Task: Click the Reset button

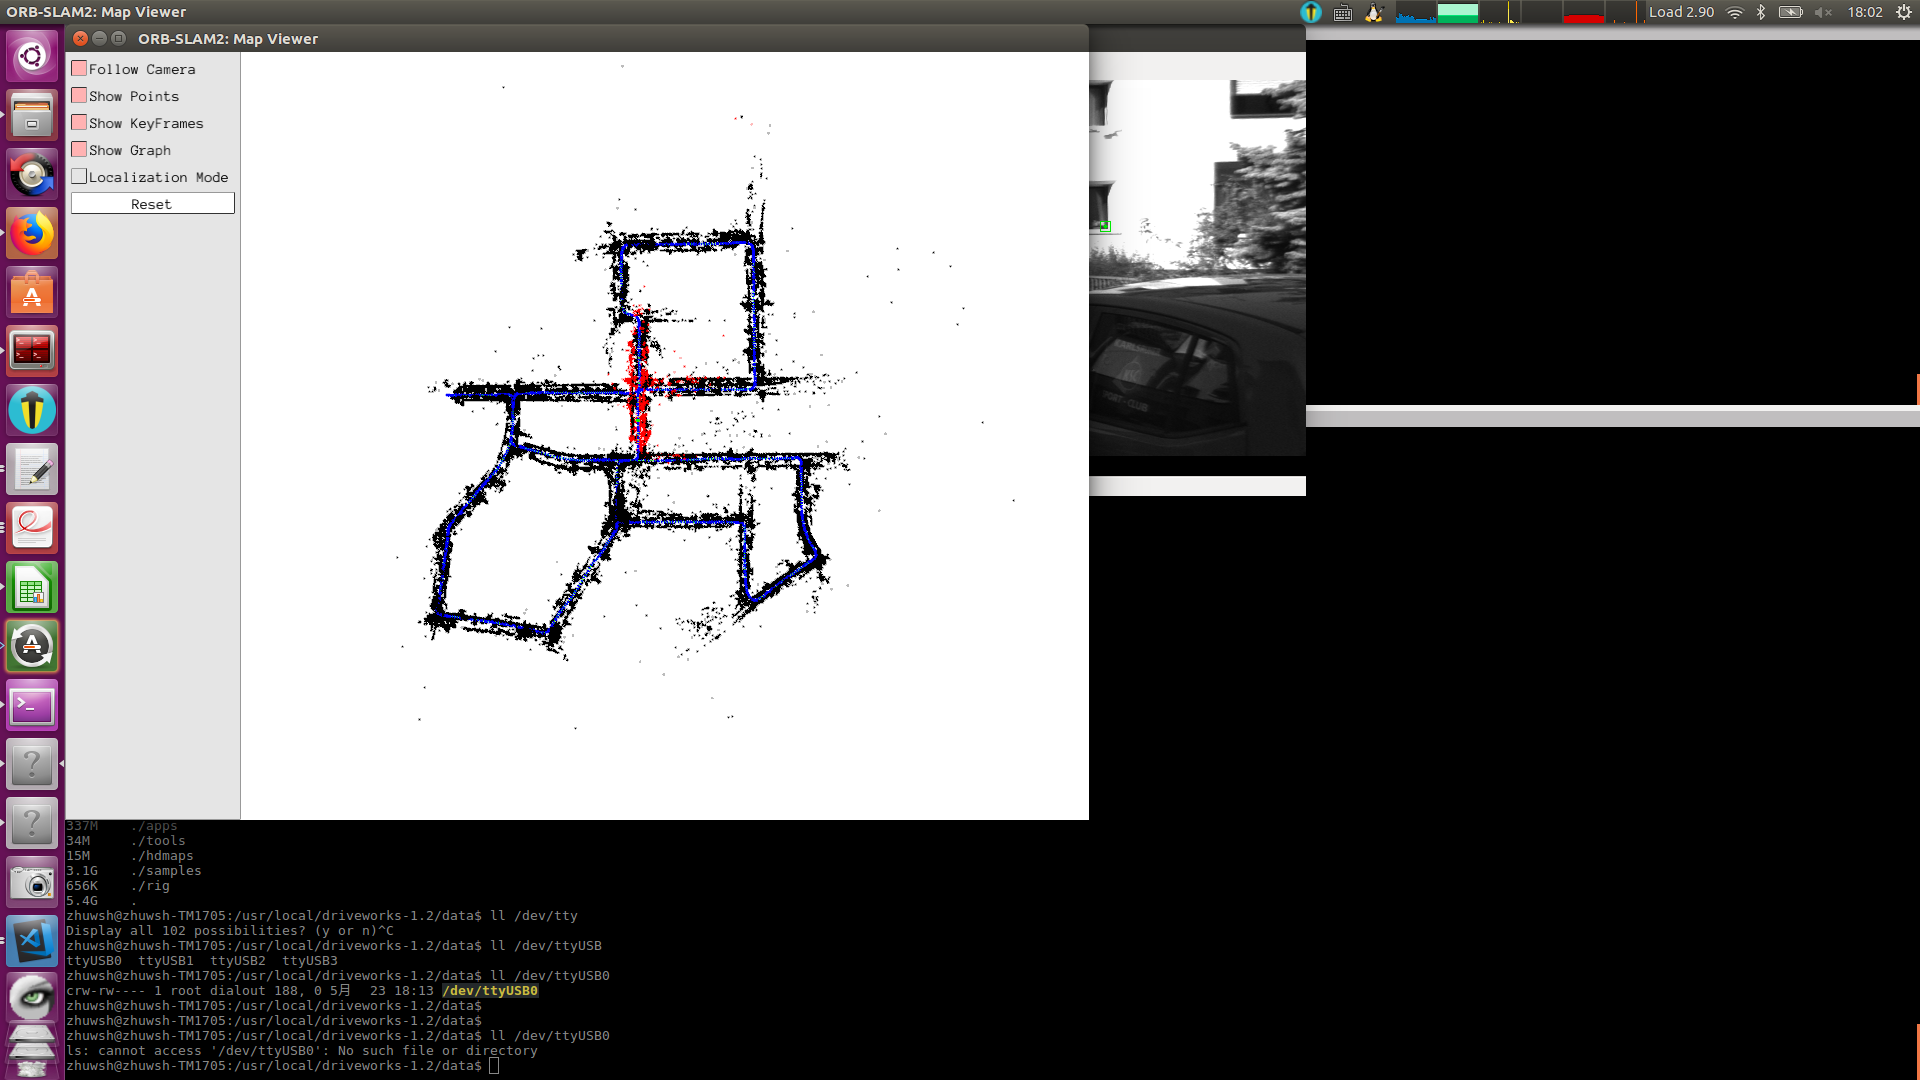Action: (x=152, y=204)
